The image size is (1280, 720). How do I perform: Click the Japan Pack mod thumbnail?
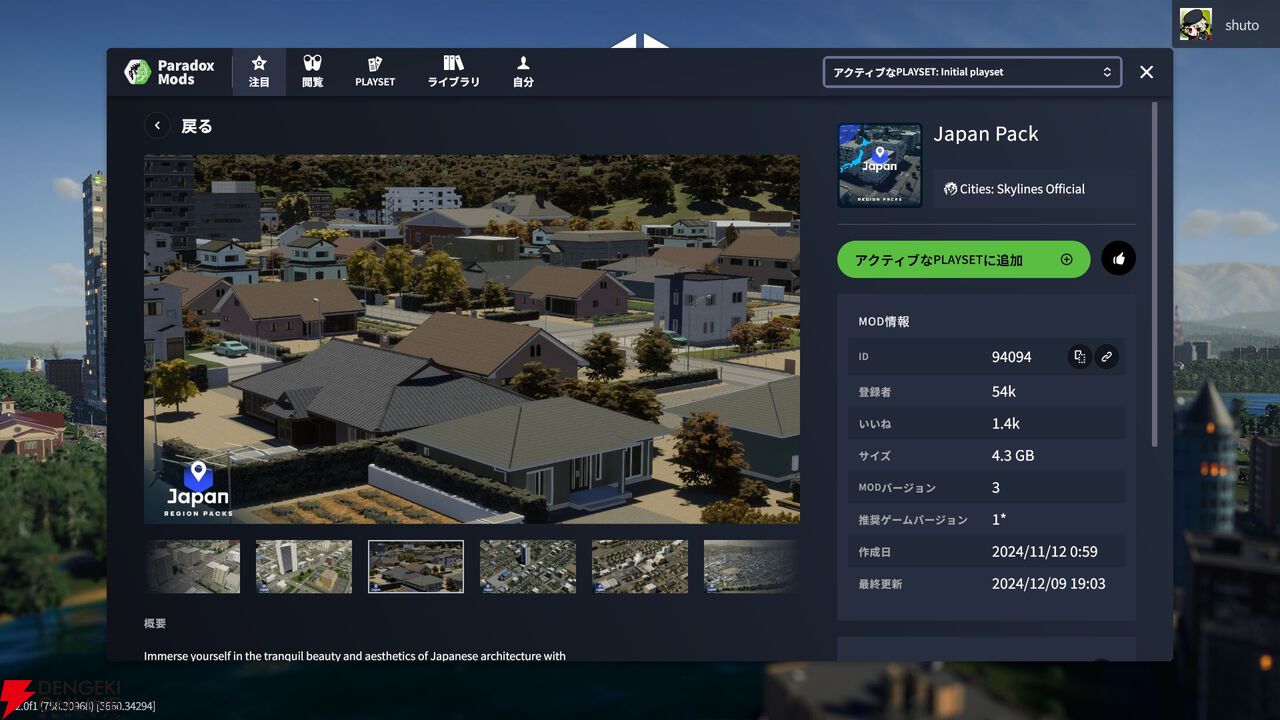[880, 166]
